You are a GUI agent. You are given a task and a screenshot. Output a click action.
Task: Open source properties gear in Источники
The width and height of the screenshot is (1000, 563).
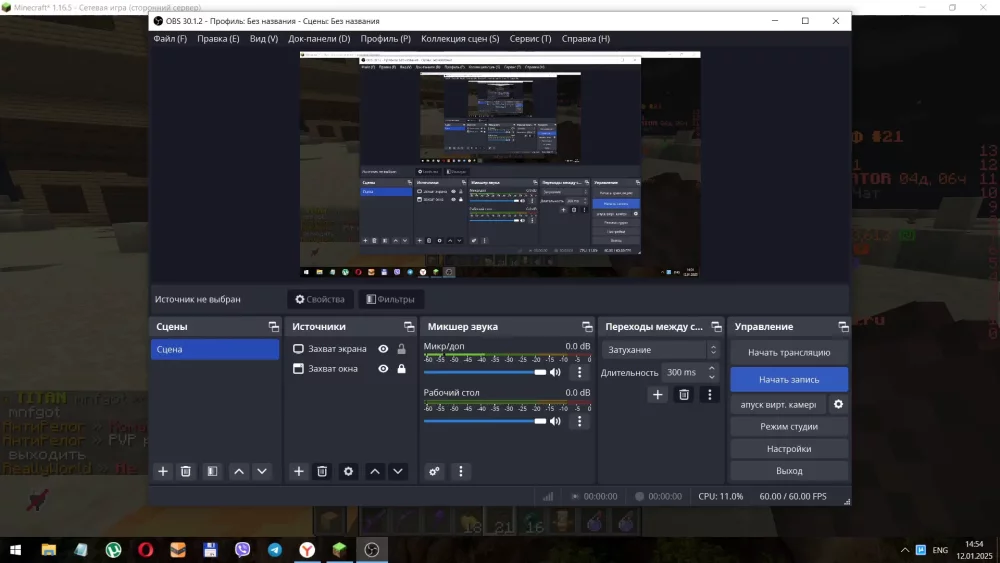(x=348, y=471)
